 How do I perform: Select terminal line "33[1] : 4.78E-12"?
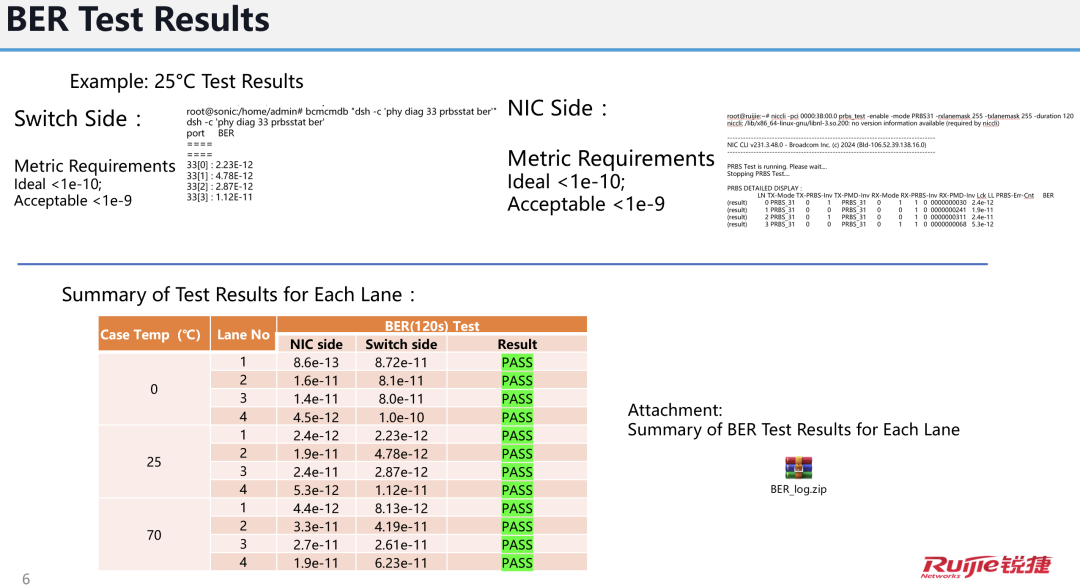[220, 176]
